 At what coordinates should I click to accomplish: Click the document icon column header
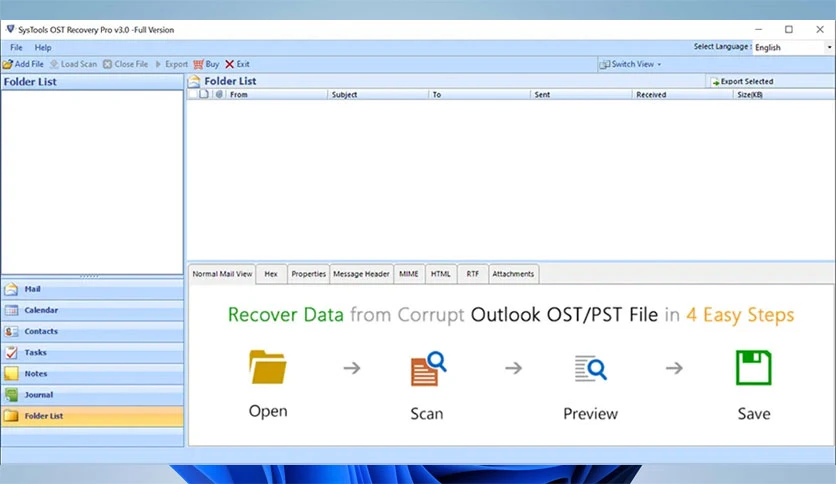(x=204, y=94)
